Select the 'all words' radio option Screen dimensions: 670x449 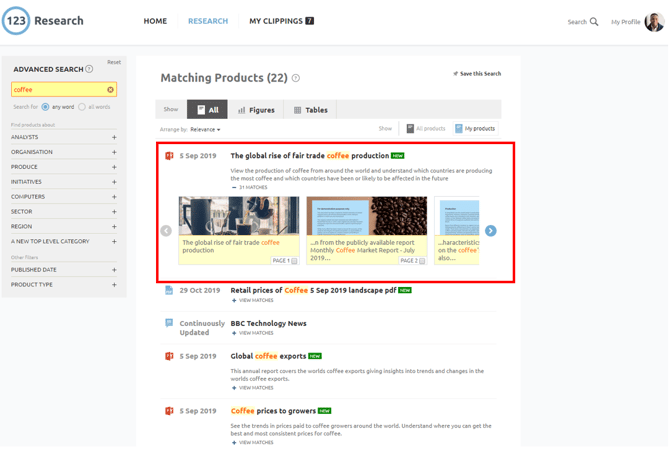pos(82,107)
